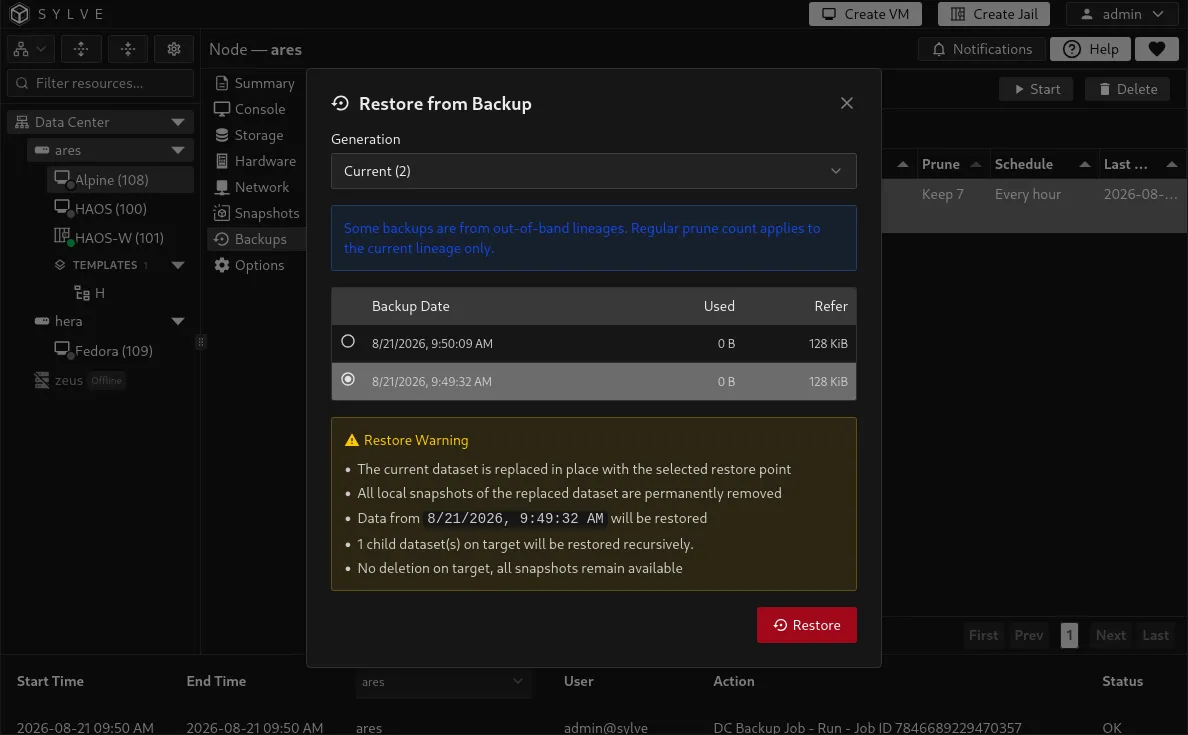This screenshot has width=1188, height=735.
Task: Click the Status column header in task log
Action: click(x=1122, y=681)
